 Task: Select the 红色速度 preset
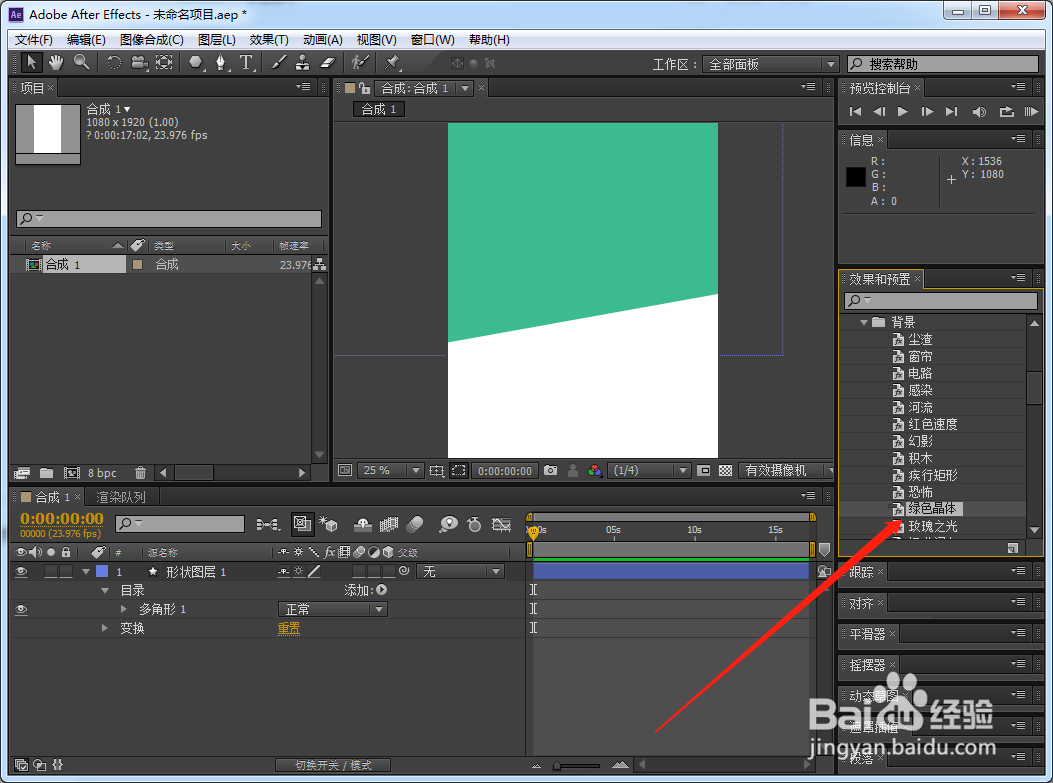point(933,424)
